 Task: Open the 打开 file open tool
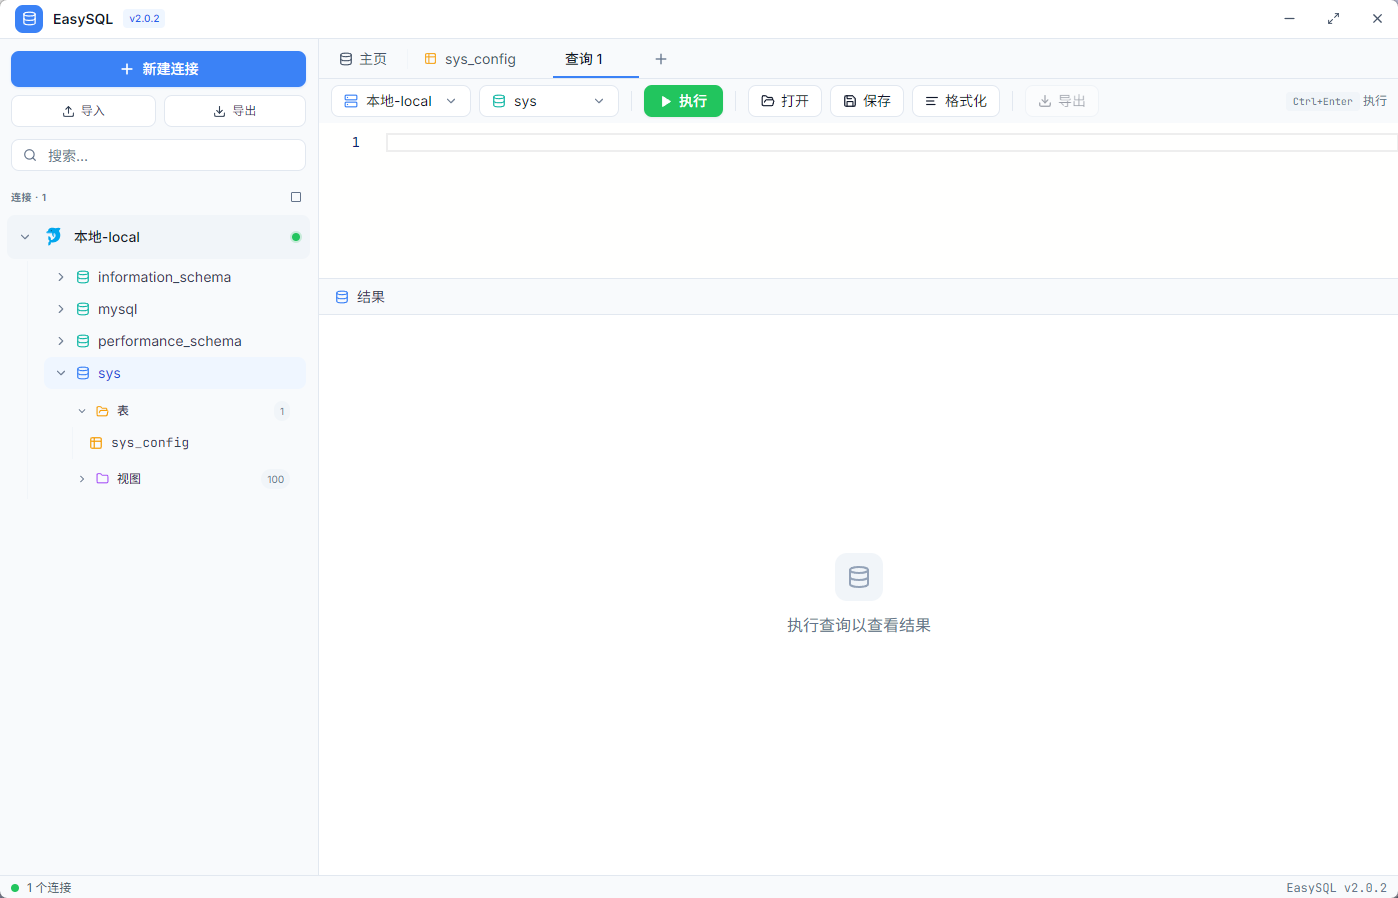(x=785, y=100)
